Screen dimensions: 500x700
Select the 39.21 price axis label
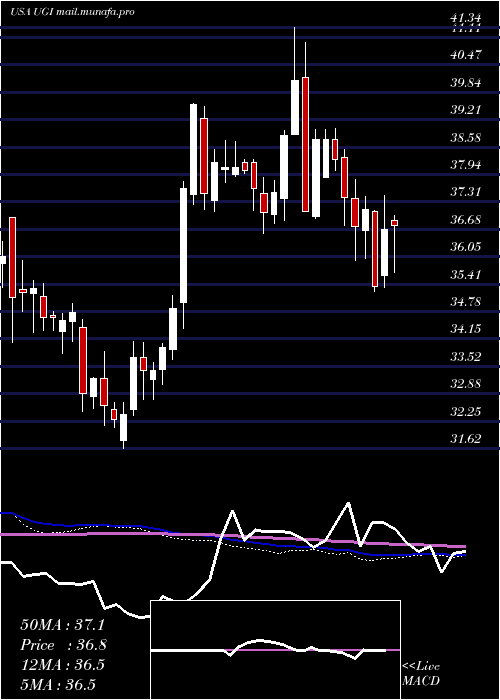(466, 110)
